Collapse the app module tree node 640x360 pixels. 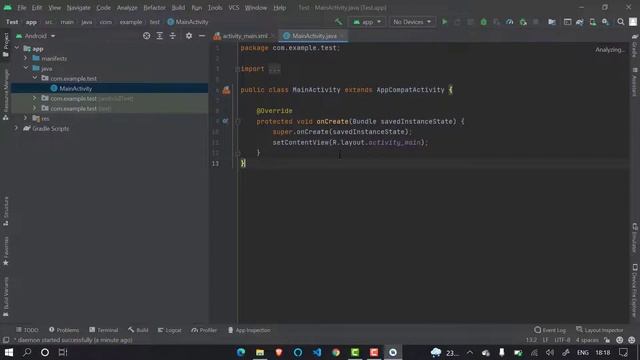17,48
